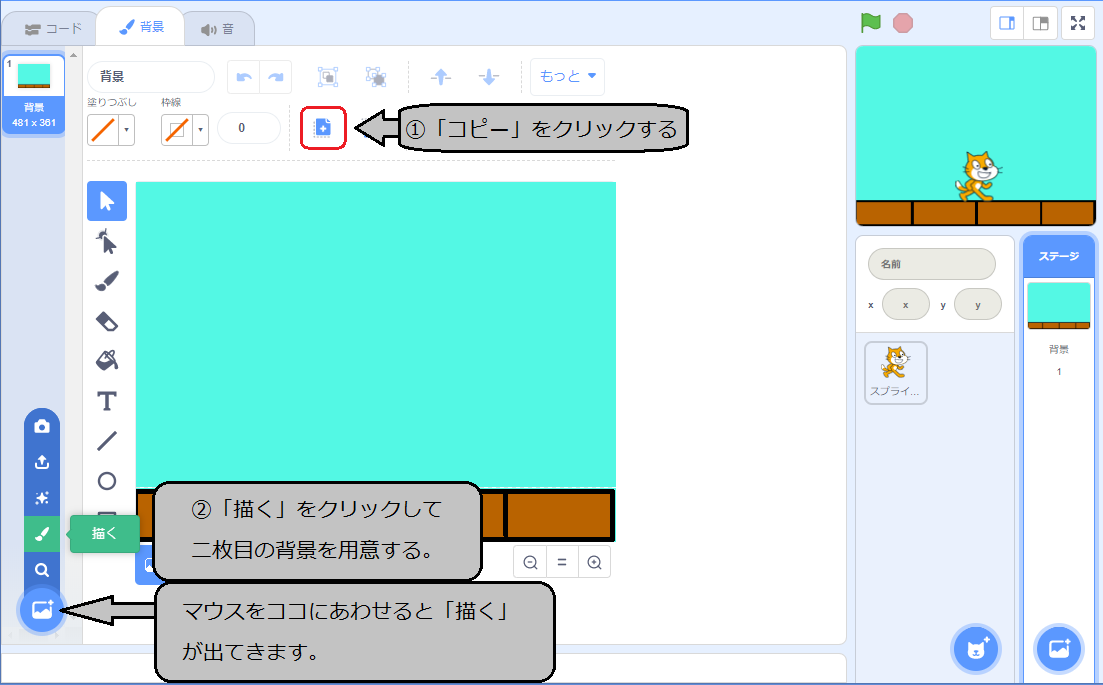
Task: Click the outline width field showing 0
Action: click(249, 128)
